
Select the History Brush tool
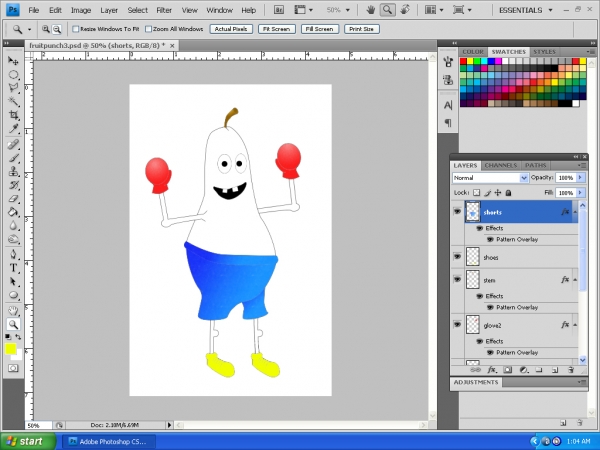13,185
